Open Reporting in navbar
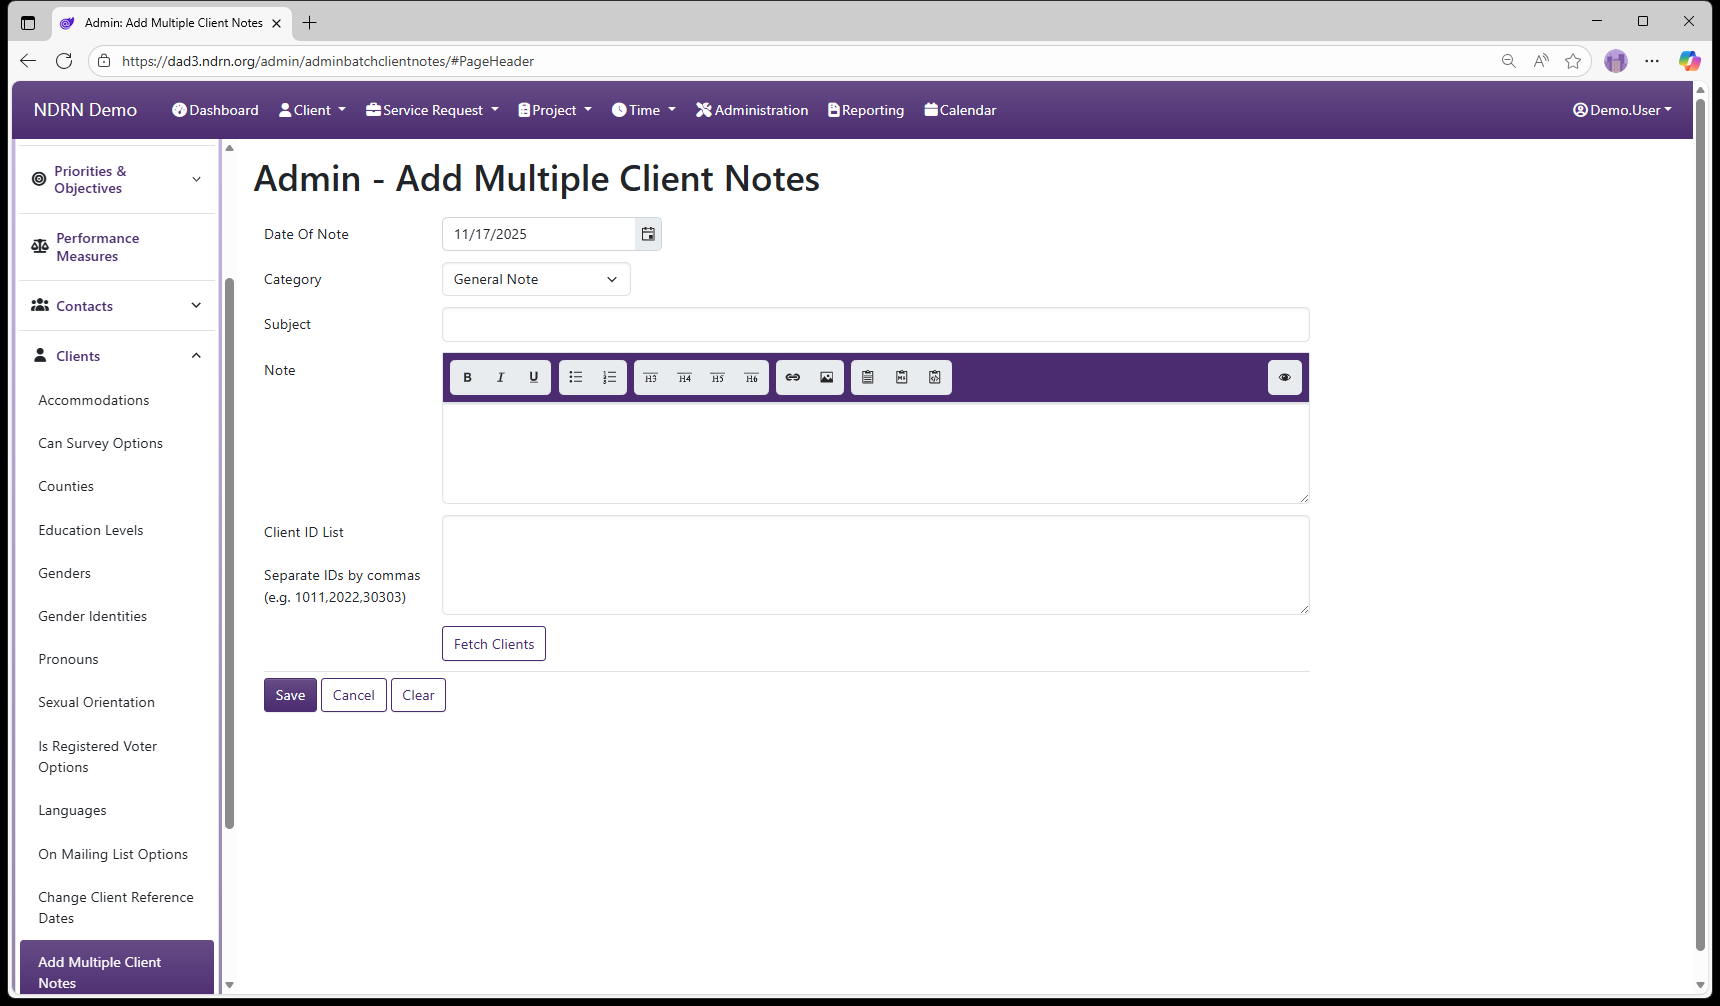This screenshot has height=1006, width=1720. click(866, 110)
